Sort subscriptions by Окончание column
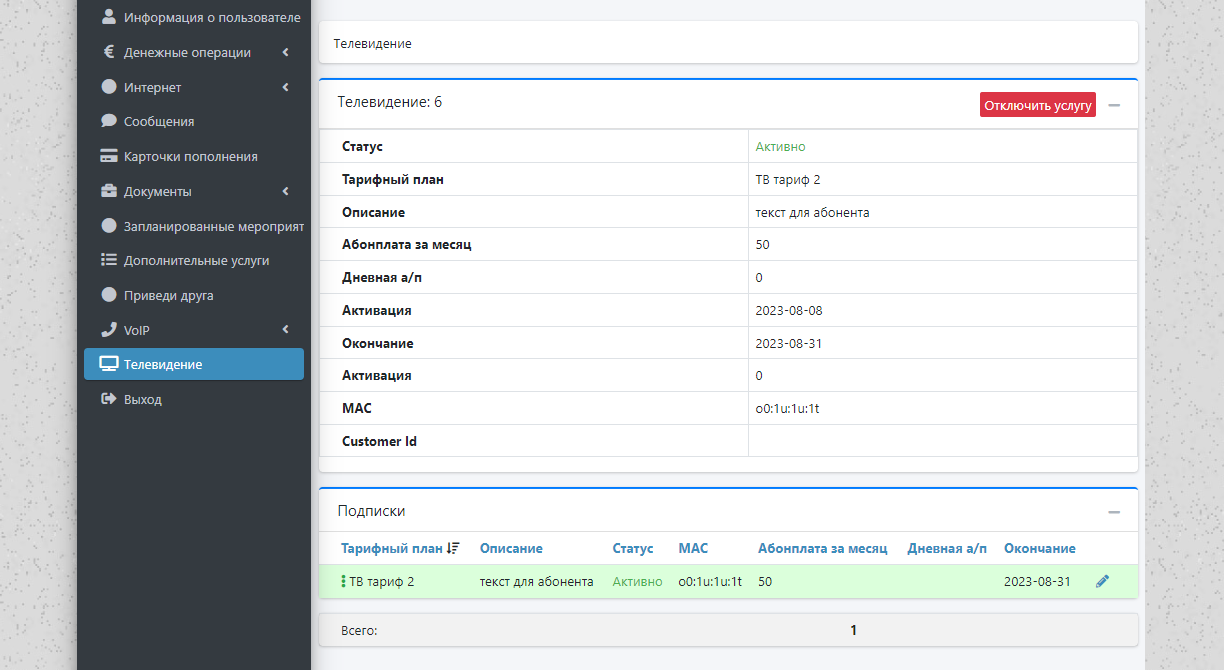Viewport: 1224px width, 670px height. click(x=1039, y=548)
